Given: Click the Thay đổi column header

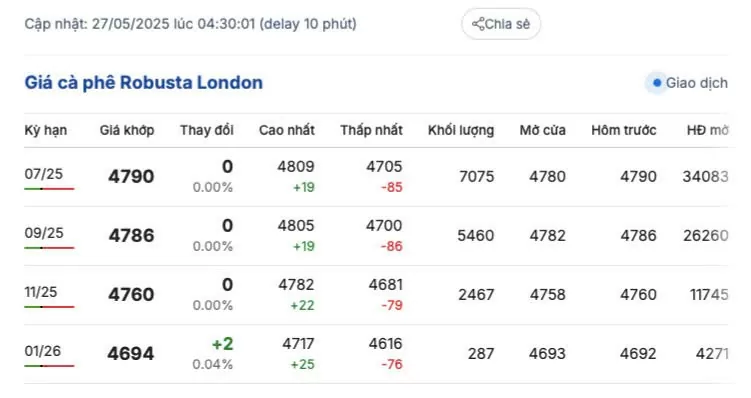Looking at the screenshot, I should coord(207,130).
